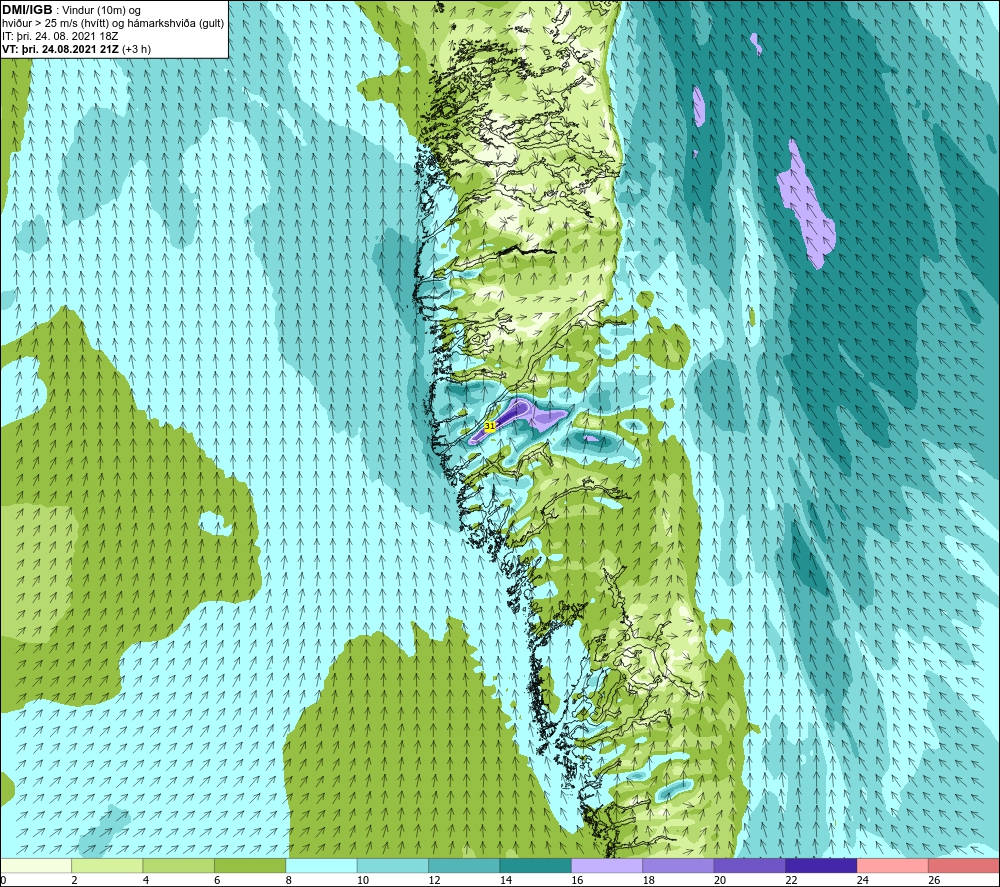
Task: Click the 12–14 m/s teal legend swatch
Action: pyautogui.click(x=464, y=865)
